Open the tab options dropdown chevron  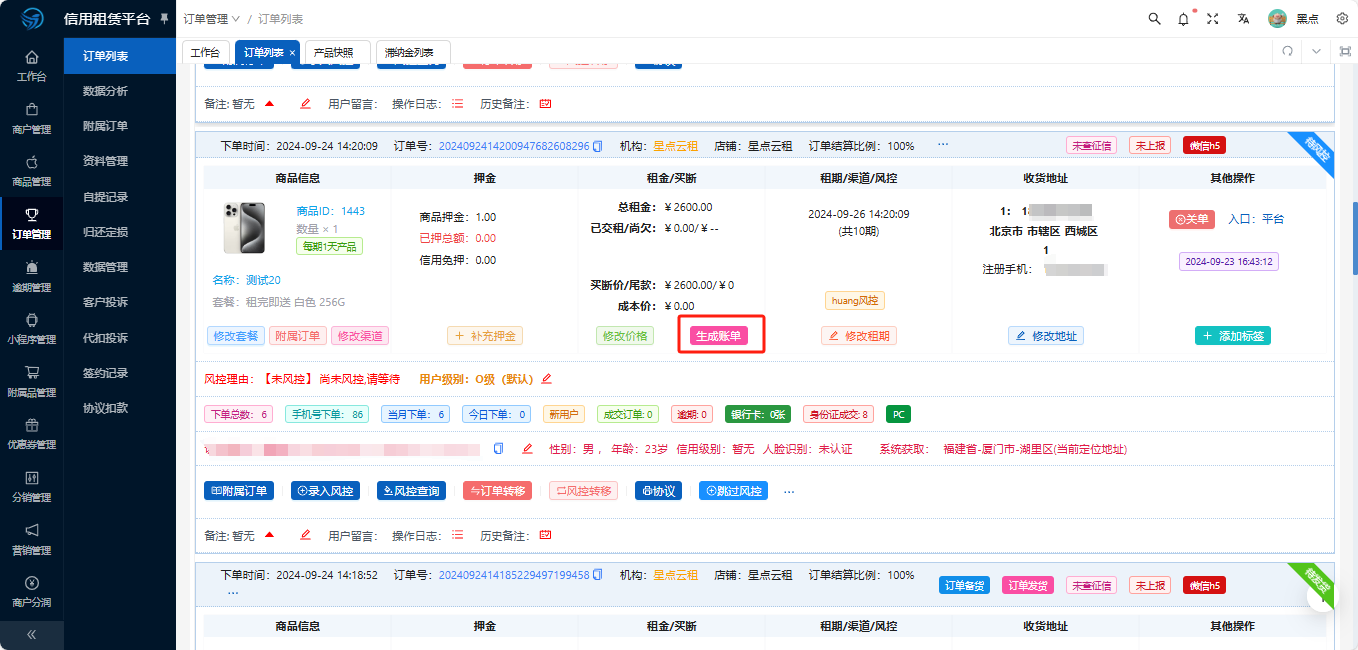coord(1316,51)
